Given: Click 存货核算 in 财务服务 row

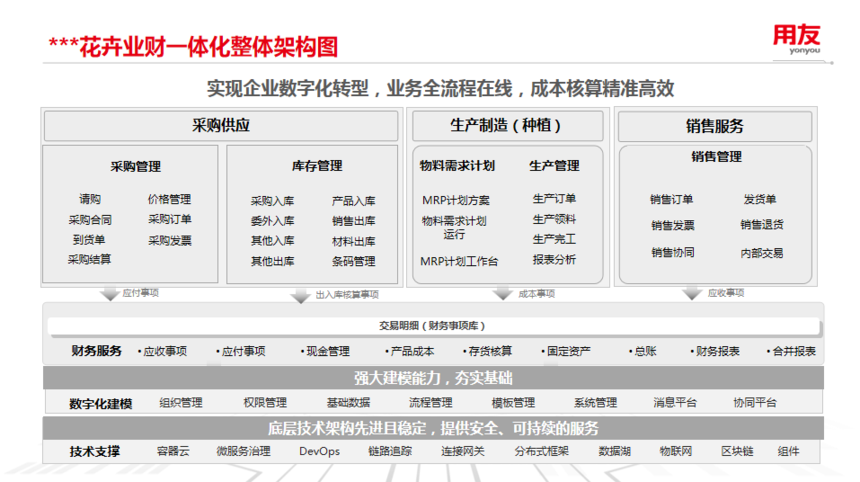Looking at the screenshot, I should pyautogui.click(x=490, y=351).
